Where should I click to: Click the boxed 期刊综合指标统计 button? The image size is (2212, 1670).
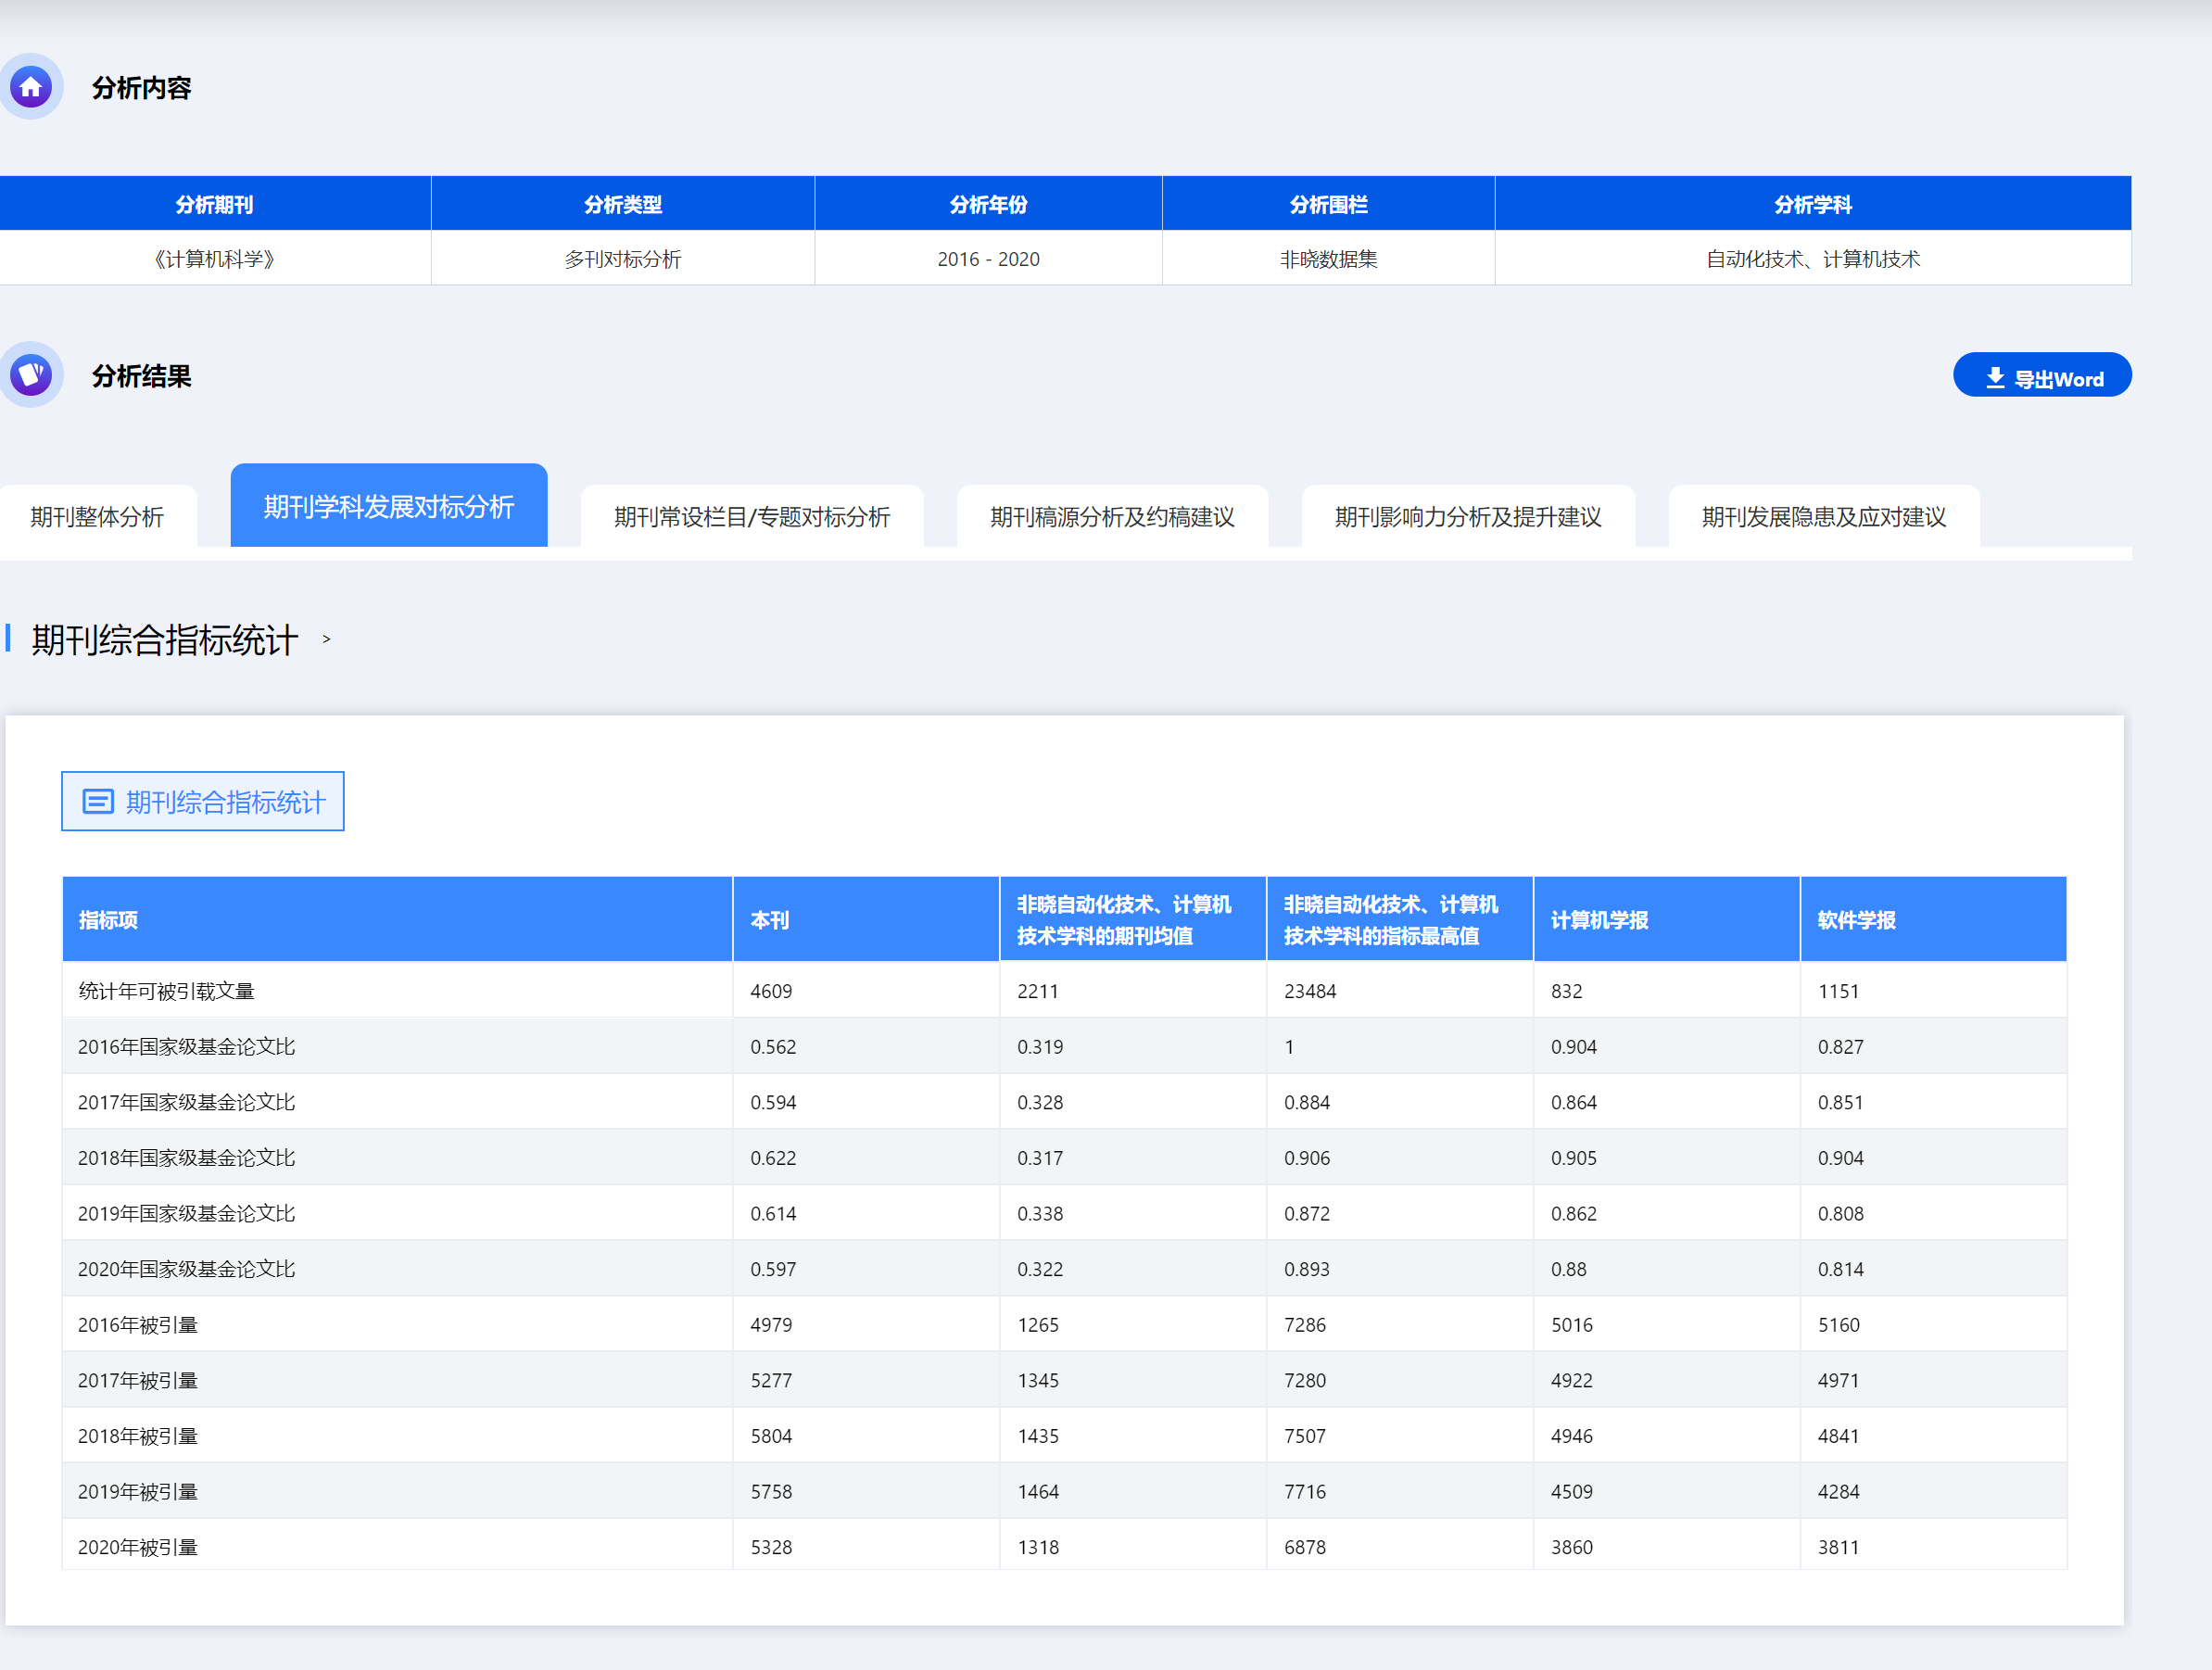click(x=203, y=801)
